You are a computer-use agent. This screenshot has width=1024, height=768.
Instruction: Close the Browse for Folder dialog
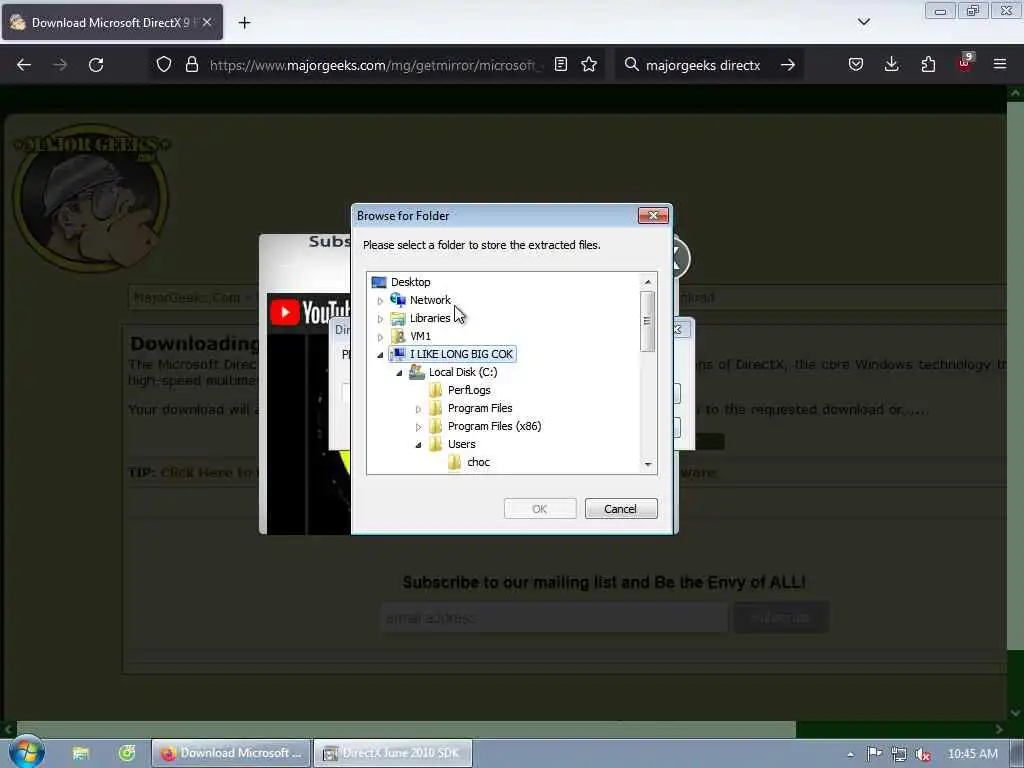pos(652,216)
